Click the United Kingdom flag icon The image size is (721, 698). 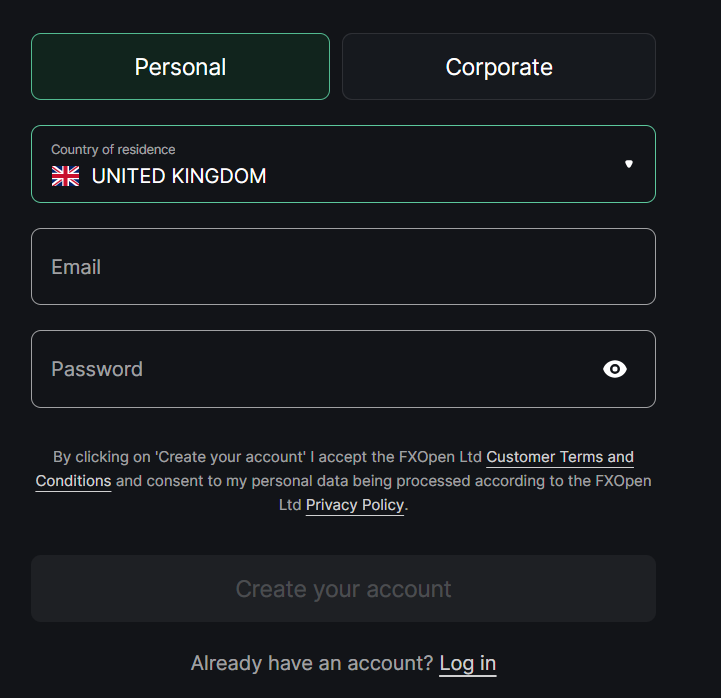(66, 177)
